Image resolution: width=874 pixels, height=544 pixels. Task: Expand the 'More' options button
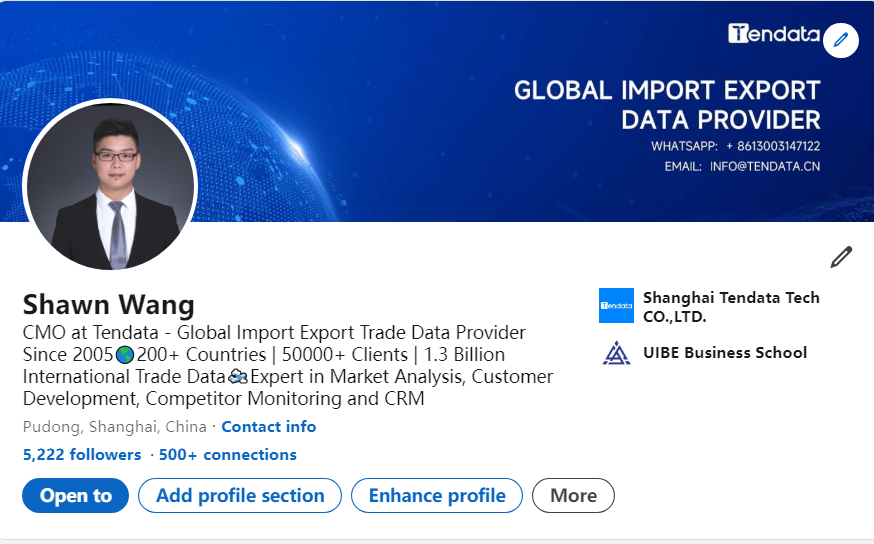click(x=573, y=496)
